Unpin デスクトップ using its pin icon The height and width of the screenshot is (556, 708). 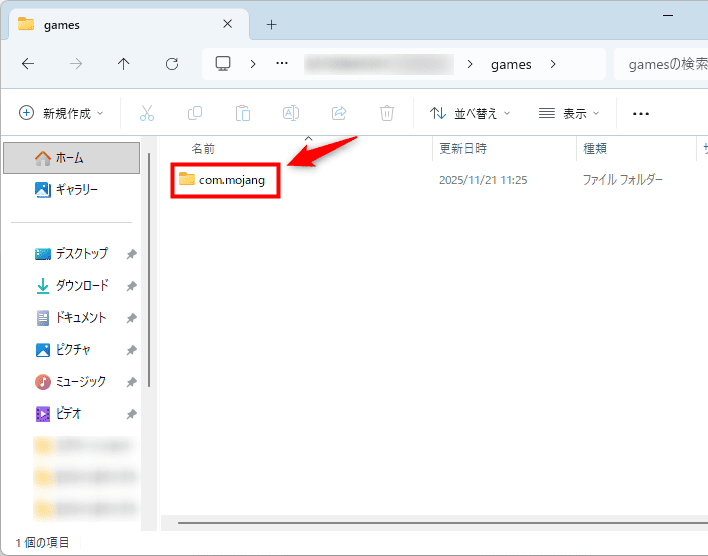pyautogui.click(x=131, y=254)
